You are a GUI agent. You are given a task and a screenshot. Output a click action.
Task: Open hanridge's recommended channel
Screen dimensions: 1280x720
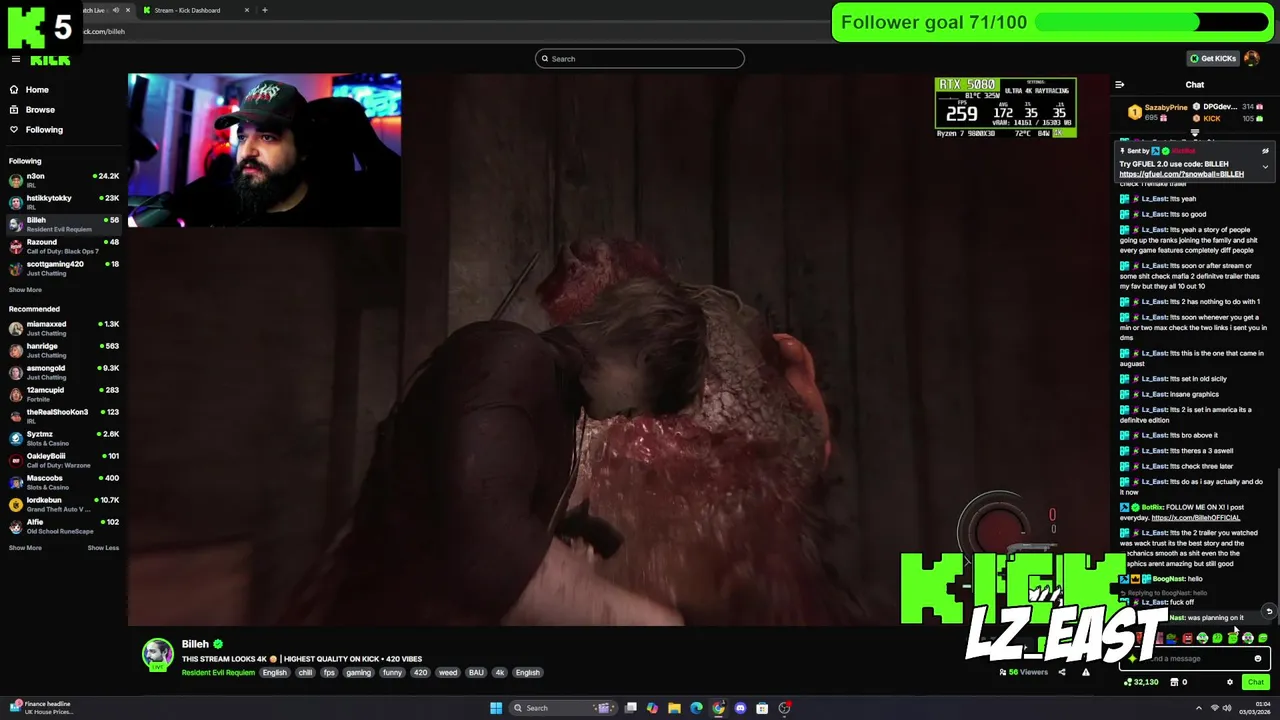click(64, 350)
